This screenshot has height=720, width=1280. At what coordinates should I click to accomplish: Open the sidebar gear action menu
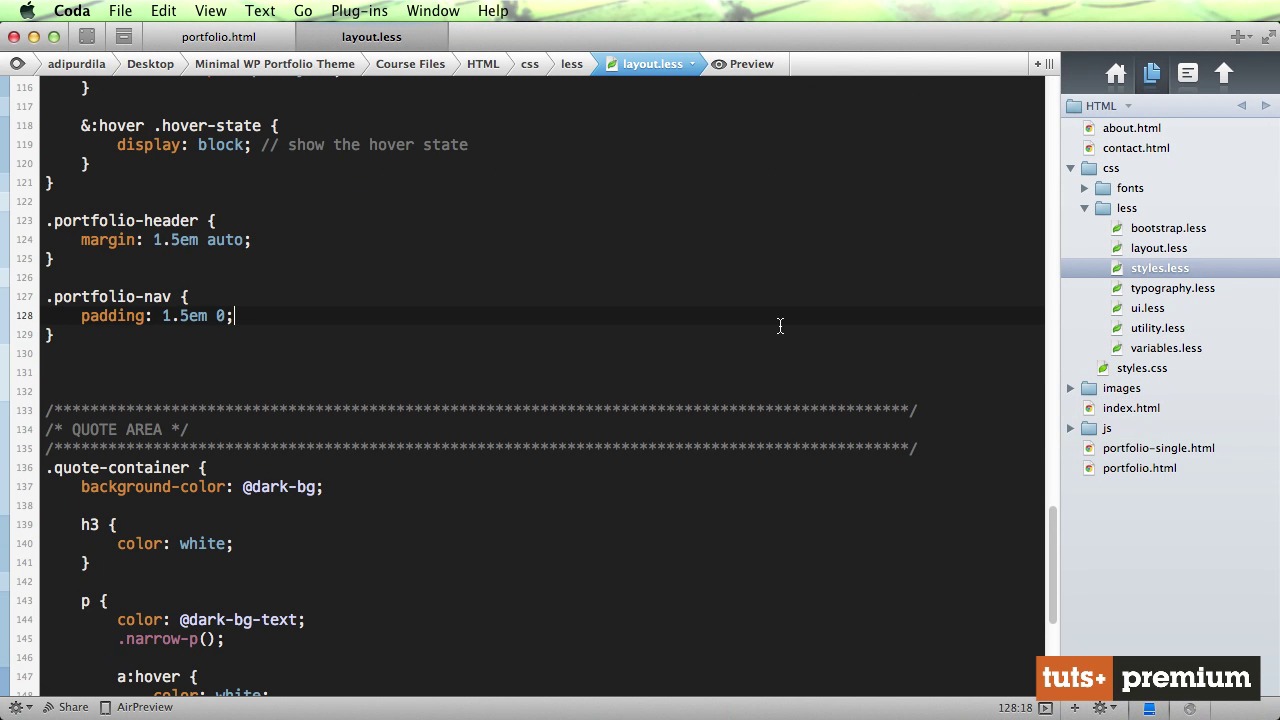(1104, 708)
